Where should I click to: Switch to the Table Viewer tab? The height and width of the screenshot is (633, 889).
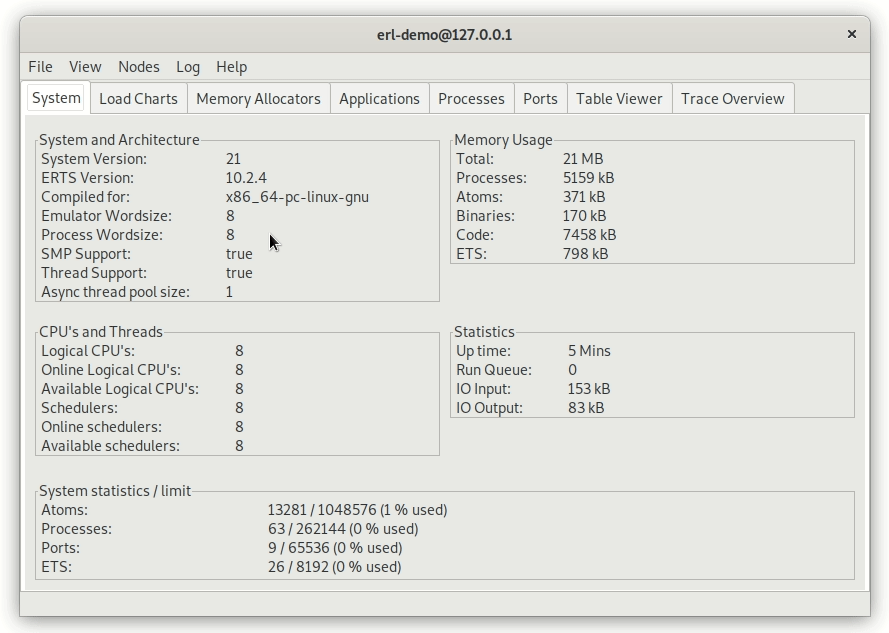619,99
